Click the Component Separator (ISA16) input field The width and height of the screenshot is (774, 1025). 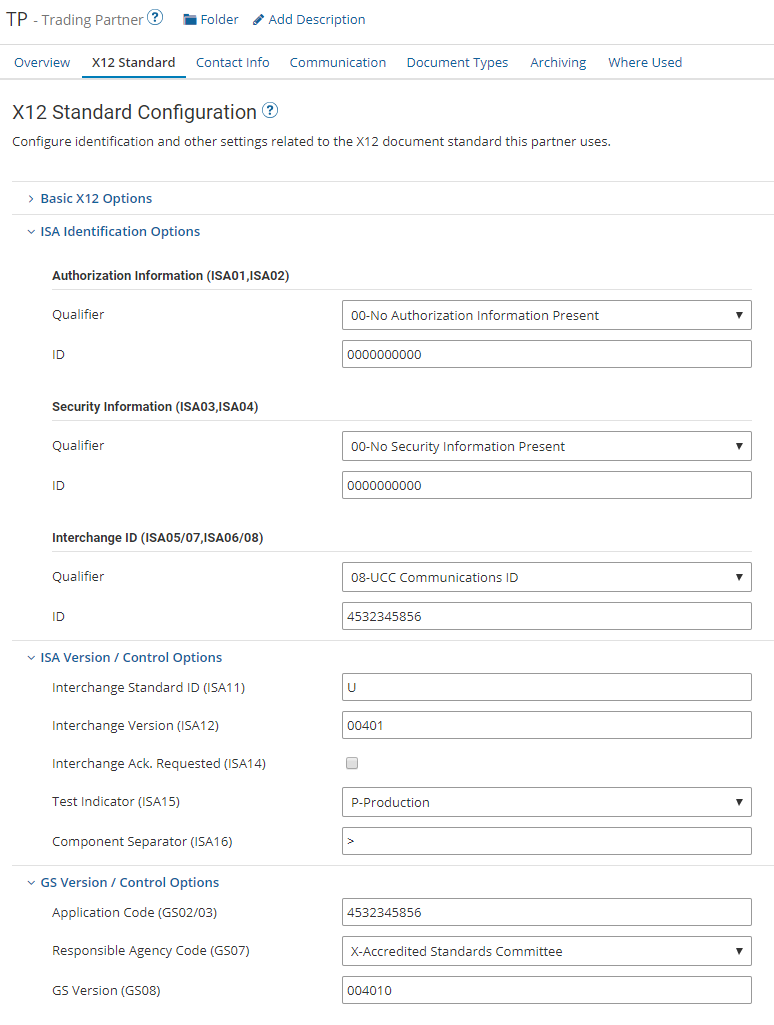tap(547, 841)
